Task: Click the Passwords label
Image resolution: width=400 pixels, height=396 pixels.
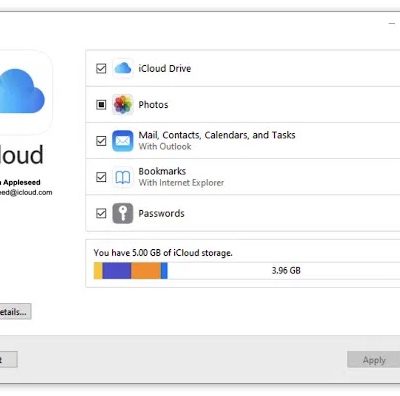Action: 161,213
